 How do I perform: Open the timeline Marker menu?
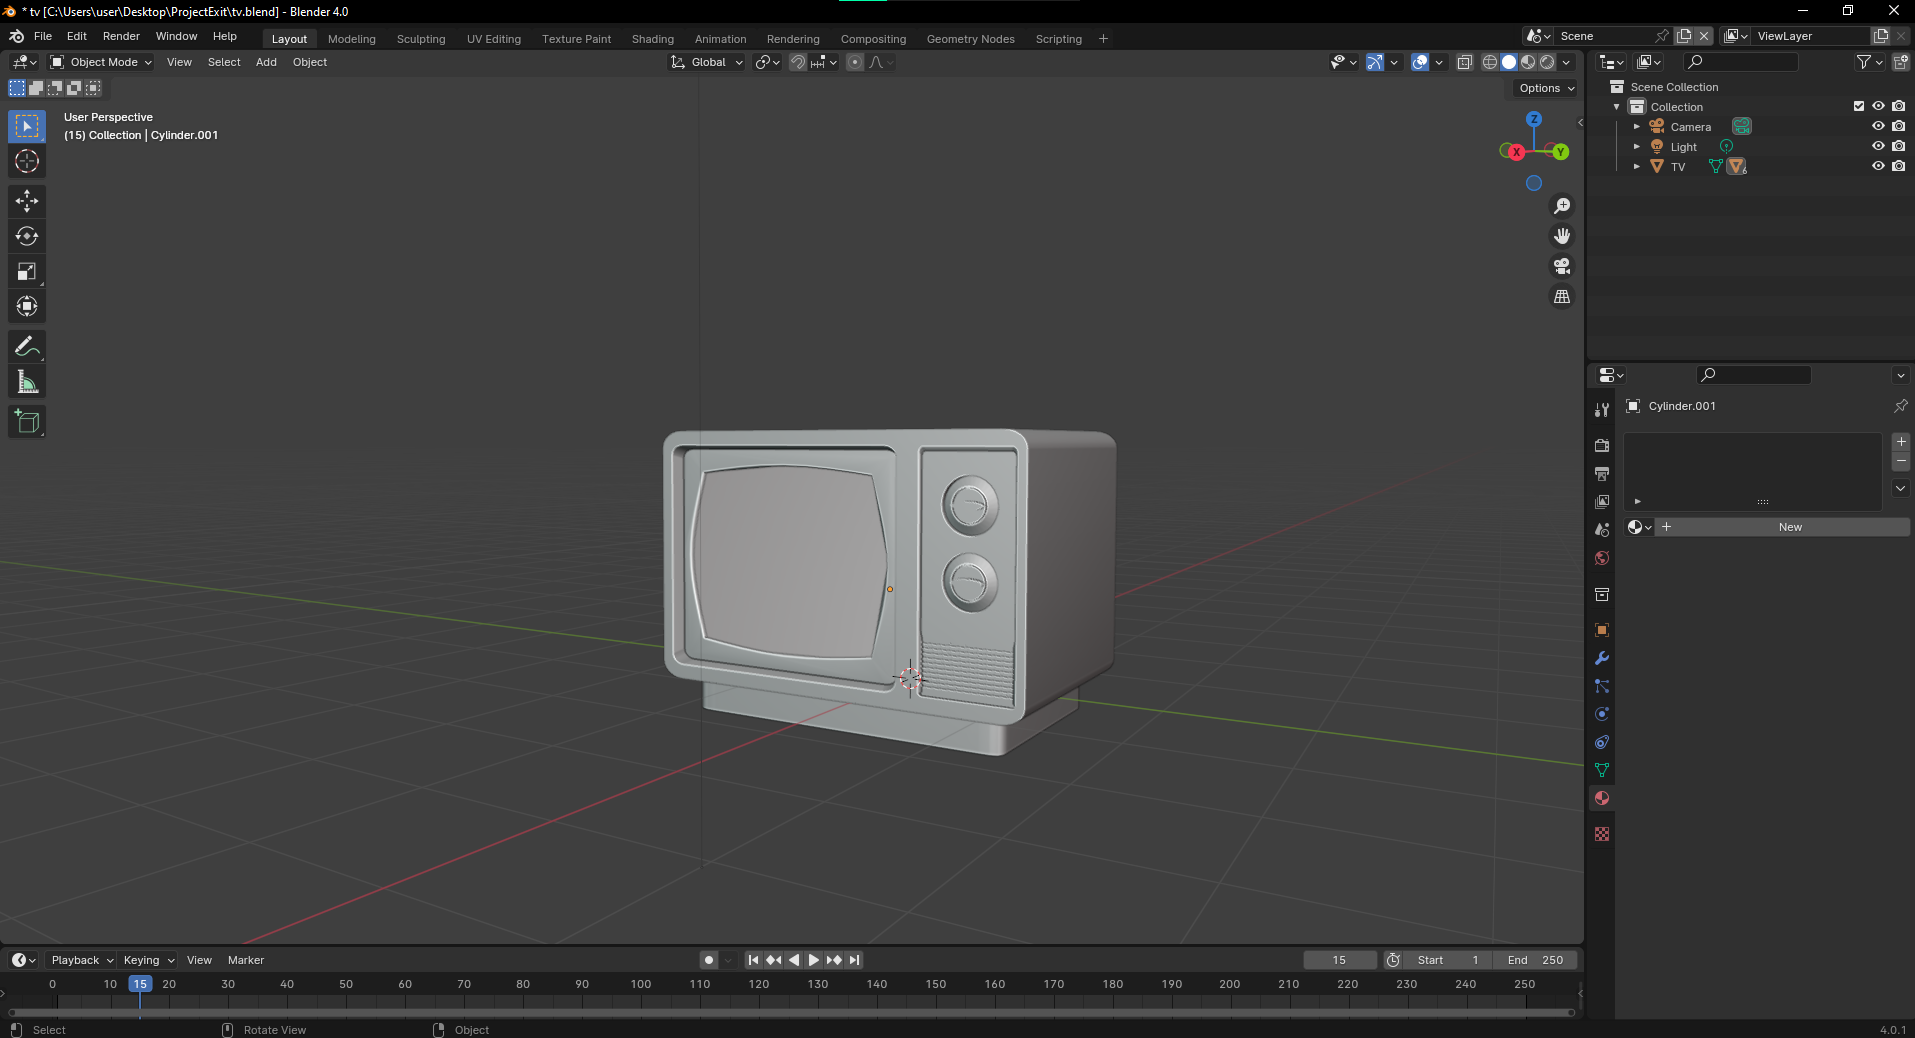coord(246,960)
